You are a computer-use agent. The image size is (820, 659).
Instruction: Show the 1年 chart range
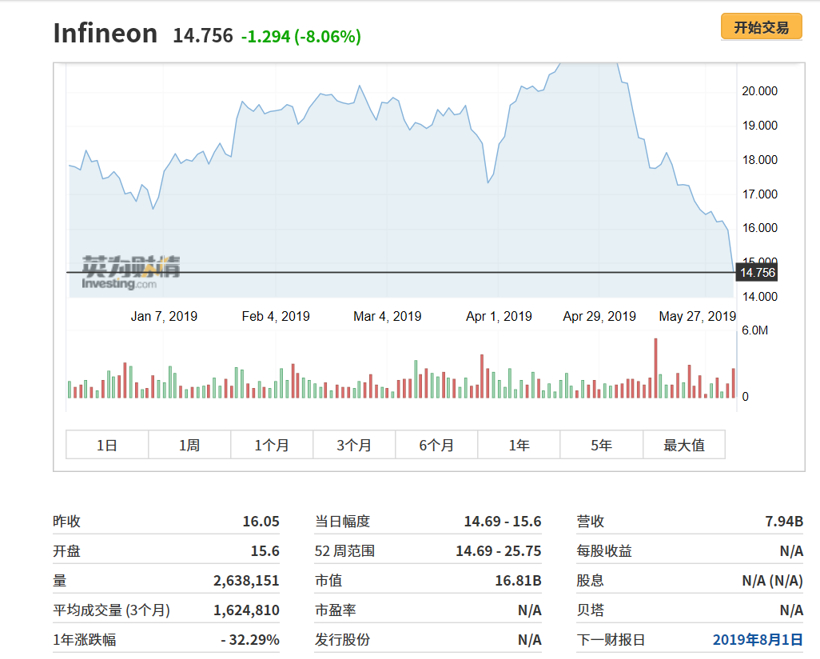[x=519, y=445]
